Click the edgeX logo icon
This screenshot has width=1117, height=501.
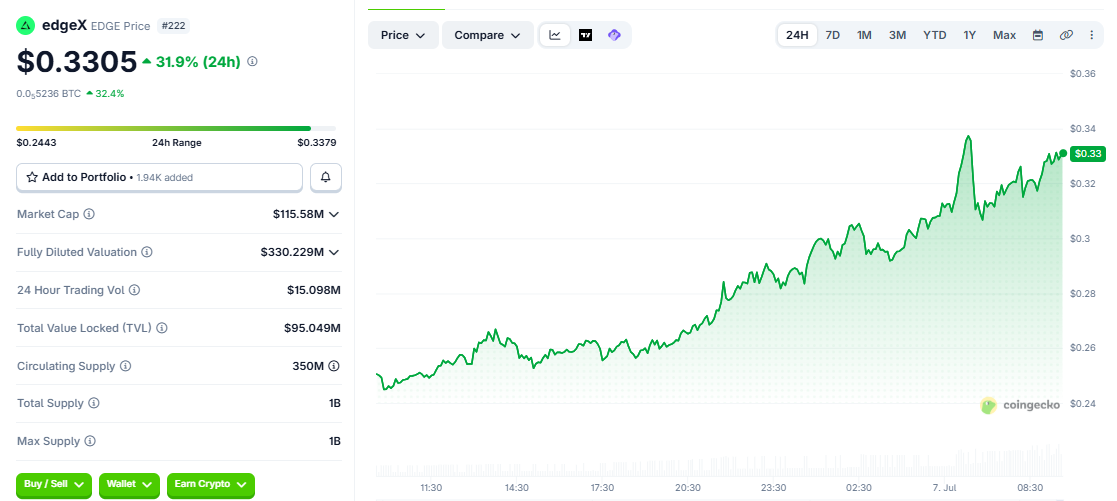coord(26,26)
